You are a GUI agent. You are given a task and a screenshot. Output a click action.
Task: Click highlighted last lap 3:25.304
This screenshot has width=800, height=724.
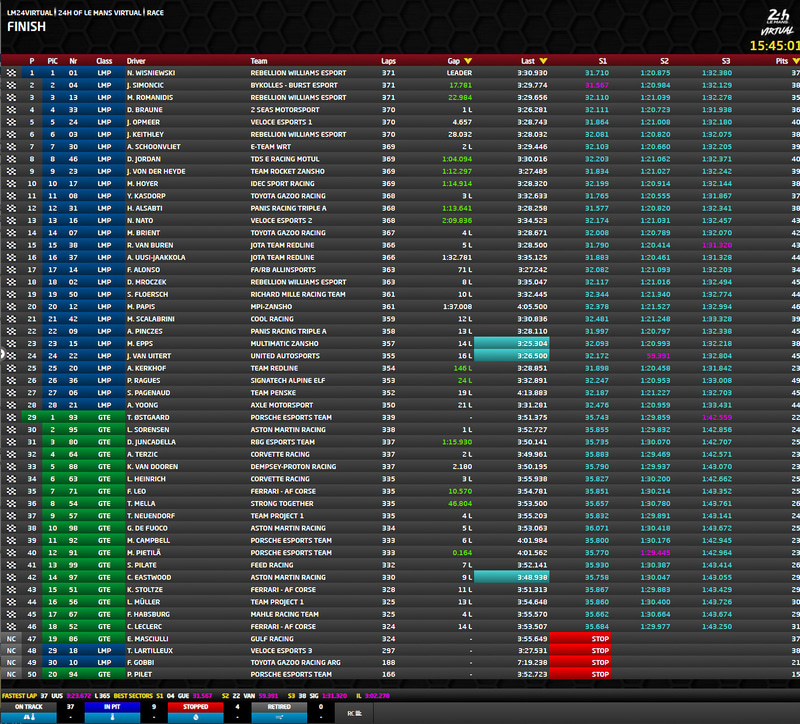512,343
